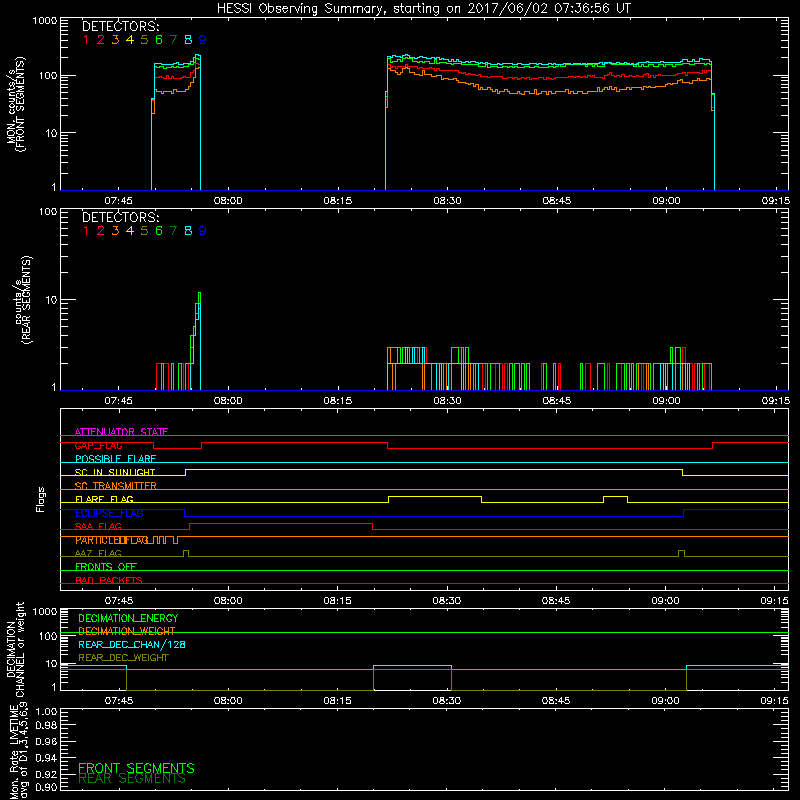Select olive detector 5 in the front segments legend

(144, 40)
